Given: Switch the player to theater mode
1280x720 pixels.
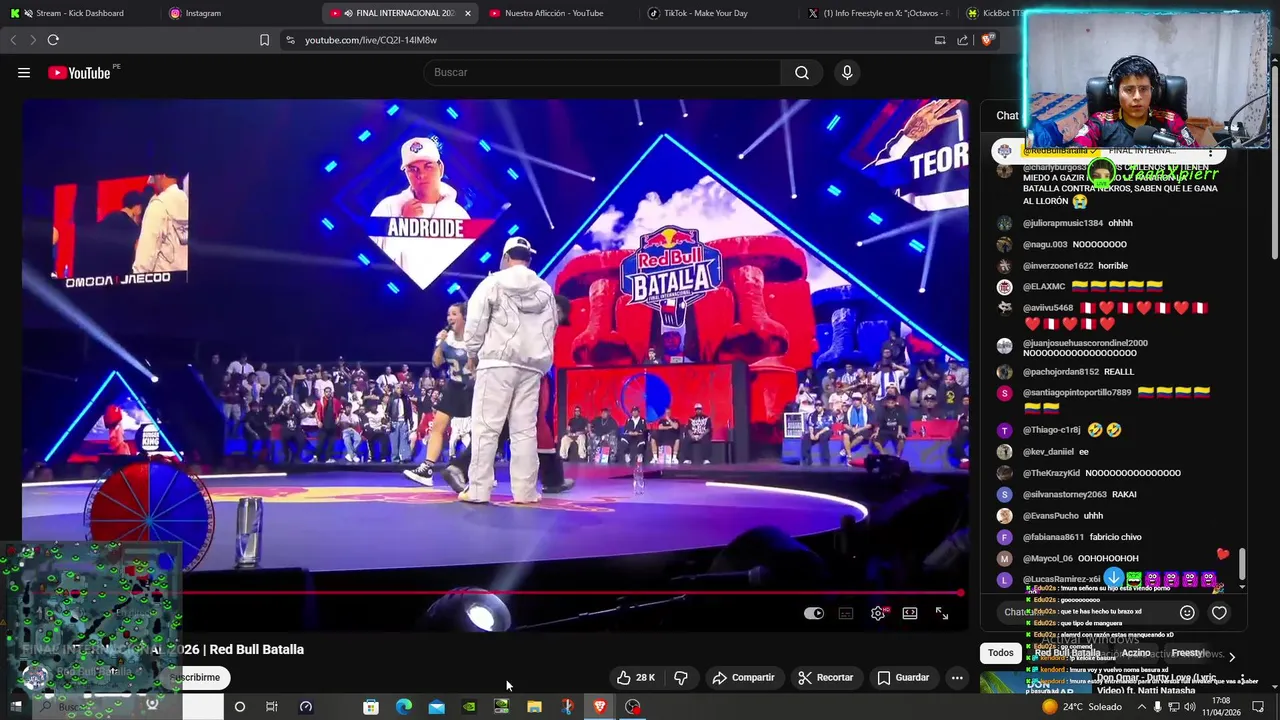Looking at the screenshot, I should (910, 613).
